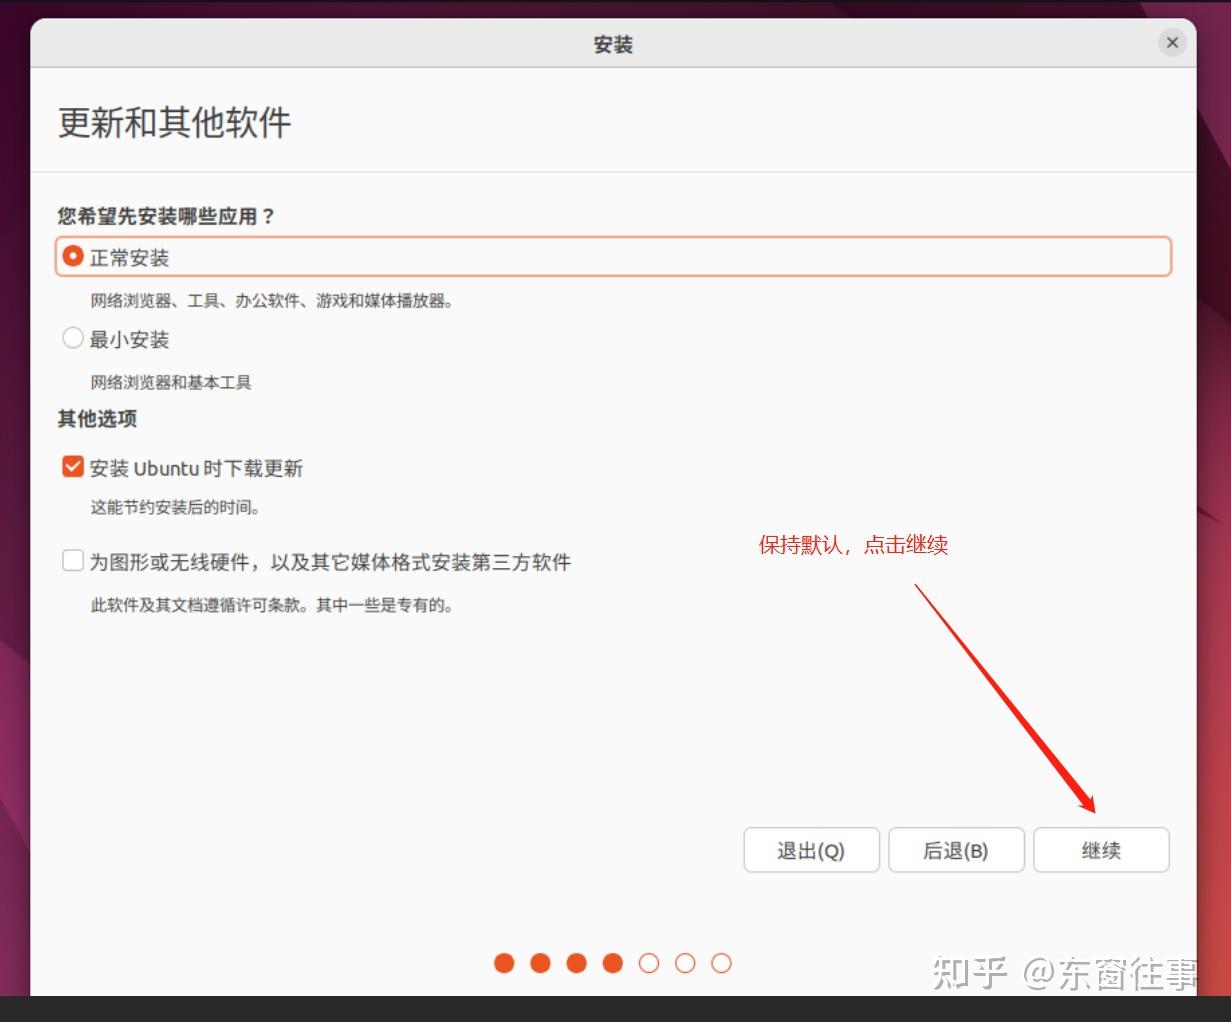Viewport: 1231px width, 1022px height.
Task: Click the 继续 button to proceed
Action: (x=1100, y=850)
